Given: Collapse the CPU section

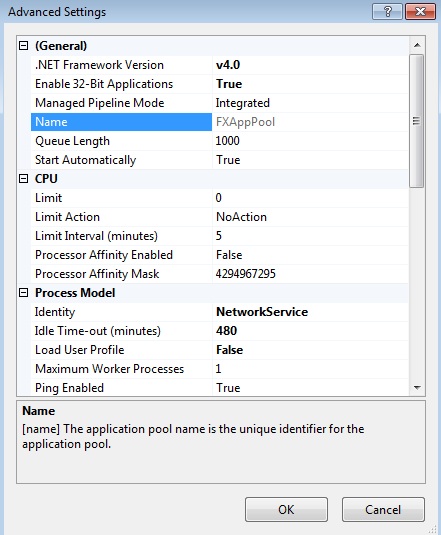Looking at the screenshot, I should point(24,178).
